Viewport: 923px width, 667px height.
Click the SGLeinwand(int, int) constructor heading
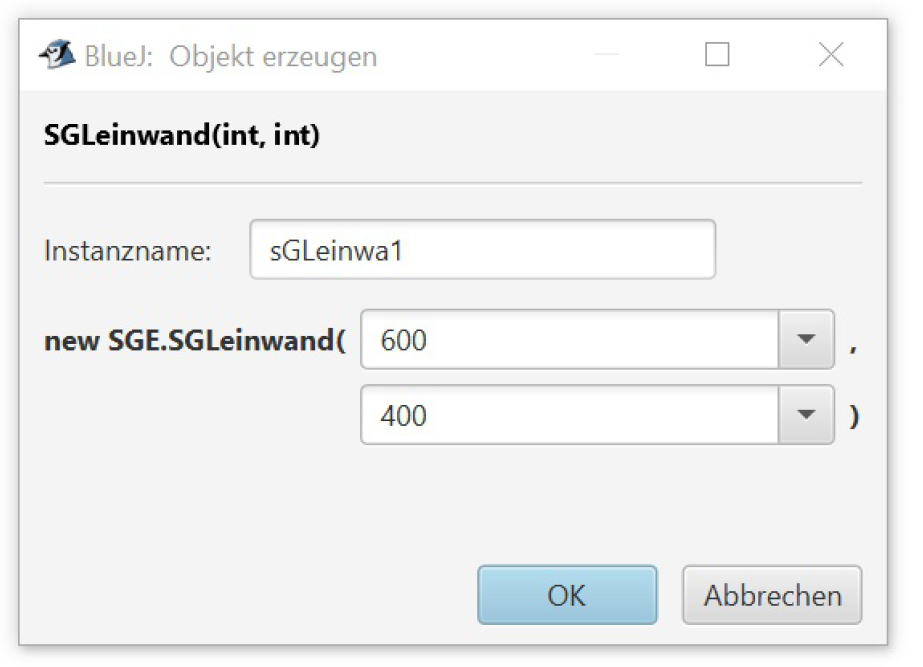[x=182, y=135]
